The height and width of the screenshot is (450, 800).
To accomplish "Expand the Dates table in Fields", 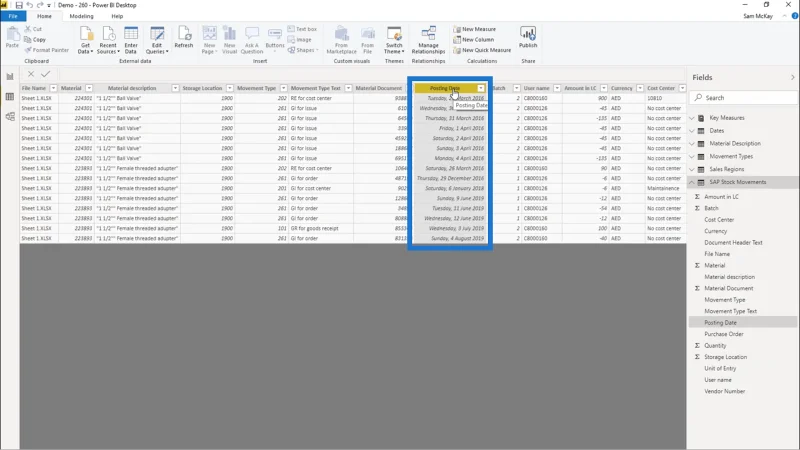I will tap(692, 131).
